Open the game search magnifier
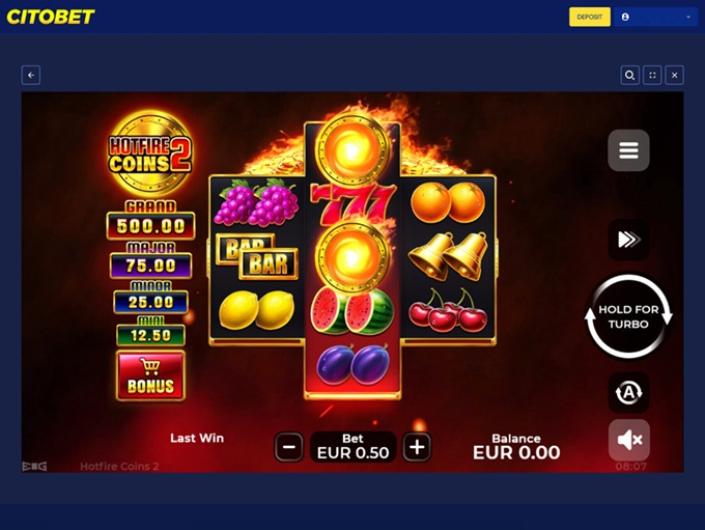 [630, 75]
